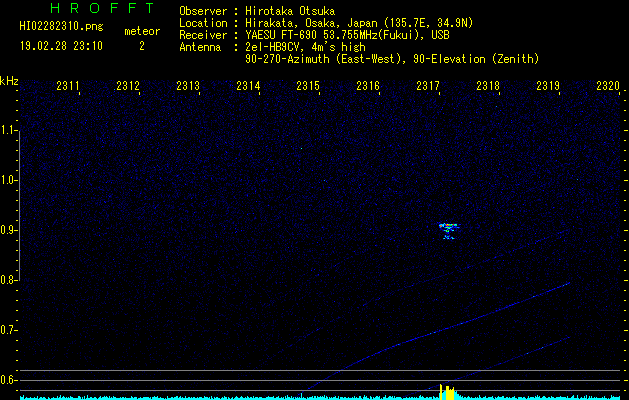Click the meteor count value 2
629x400 pixels.
click(x=142, y=46)
